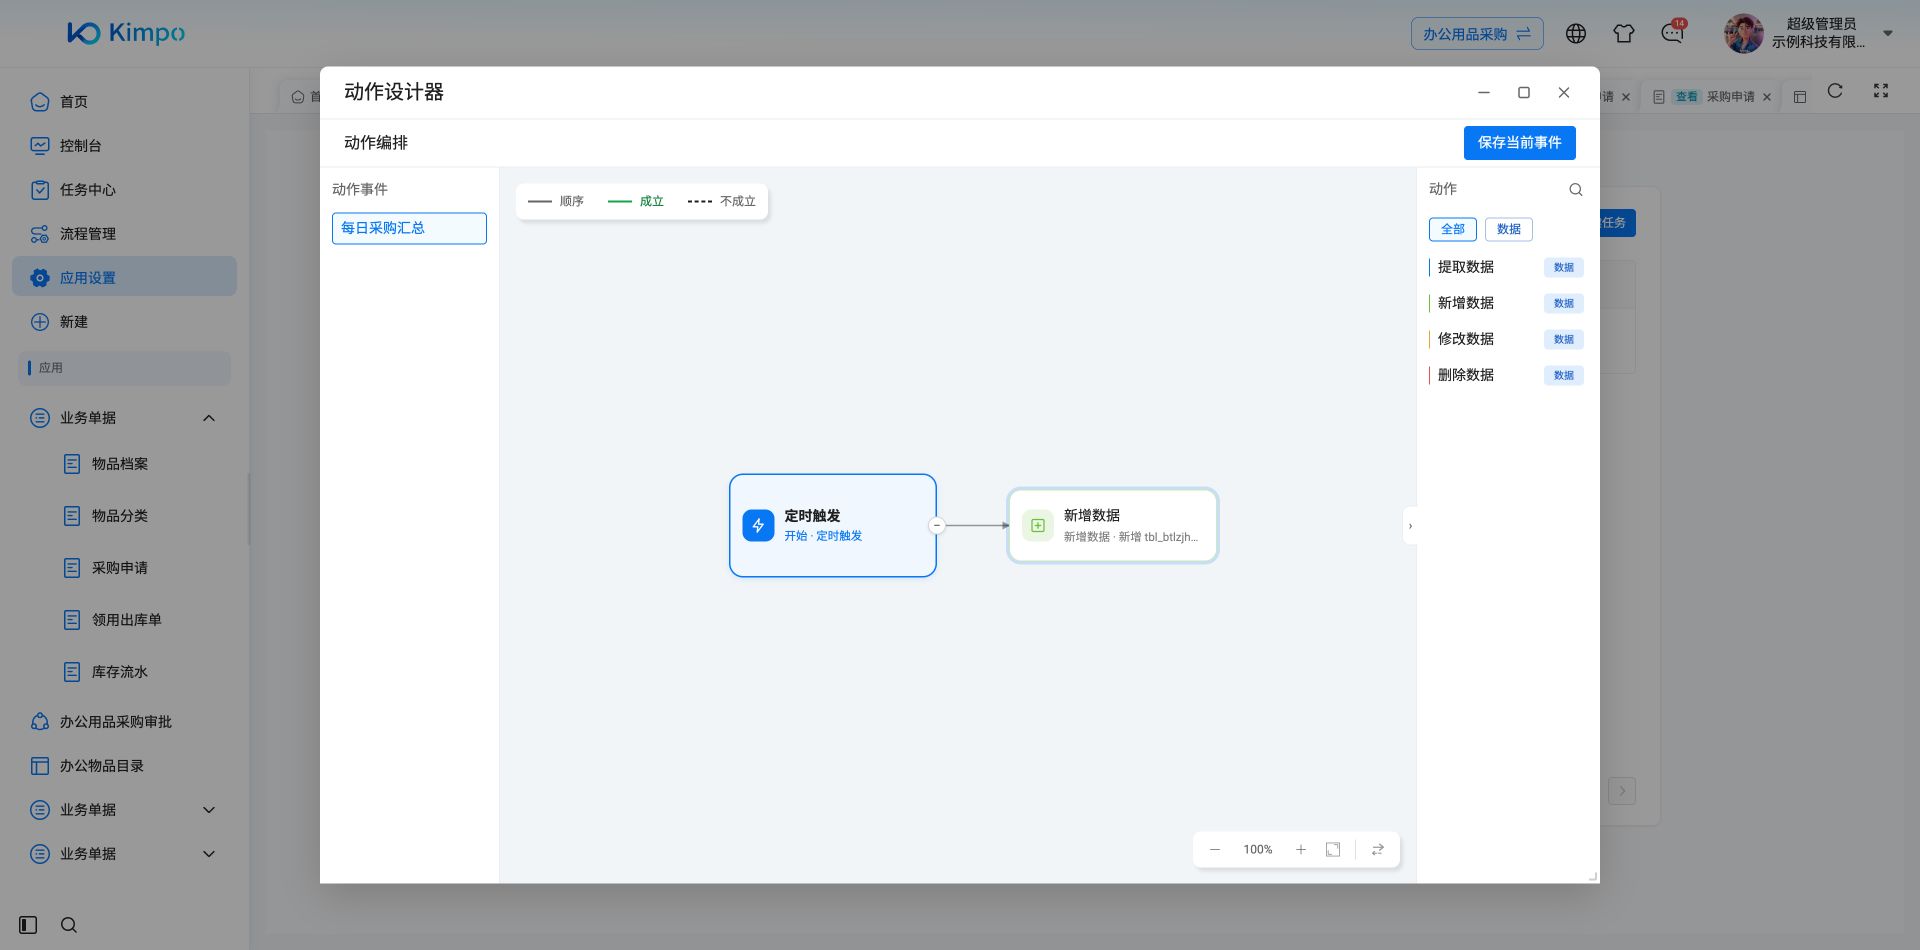Zoom out canvas with the minus icon
The height and width of the screenshot is (950, 1920).
(x=1215, y=850)
